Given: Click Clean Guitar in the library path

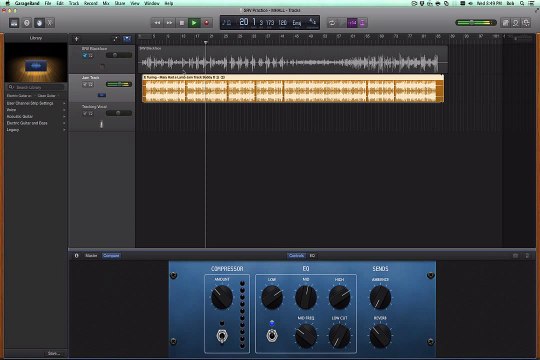Looking at the screenshot, I should point(46,96).
